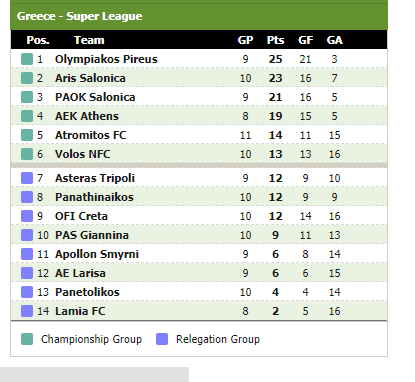
Task: Click the purple square next to Lamia FC
Action: coord(27,311)
